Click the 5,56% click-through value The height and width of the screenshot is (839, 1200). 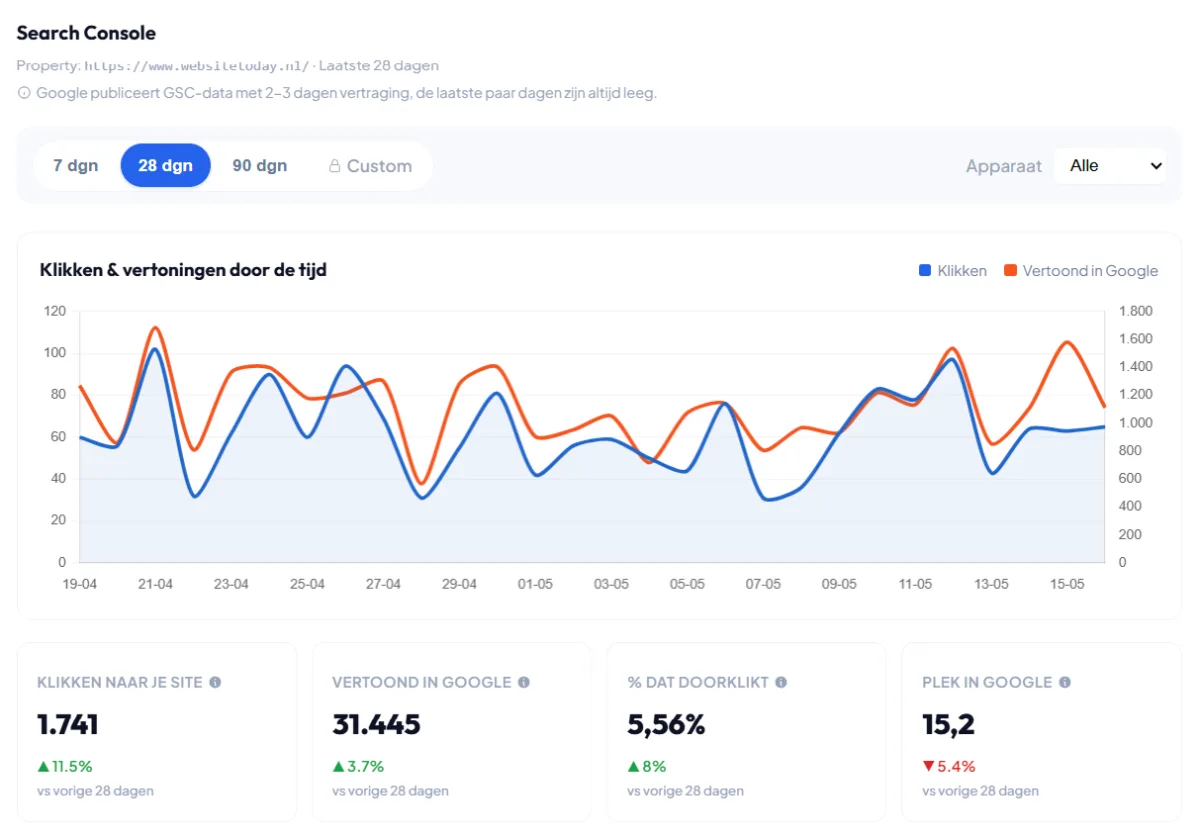point(666,725)
